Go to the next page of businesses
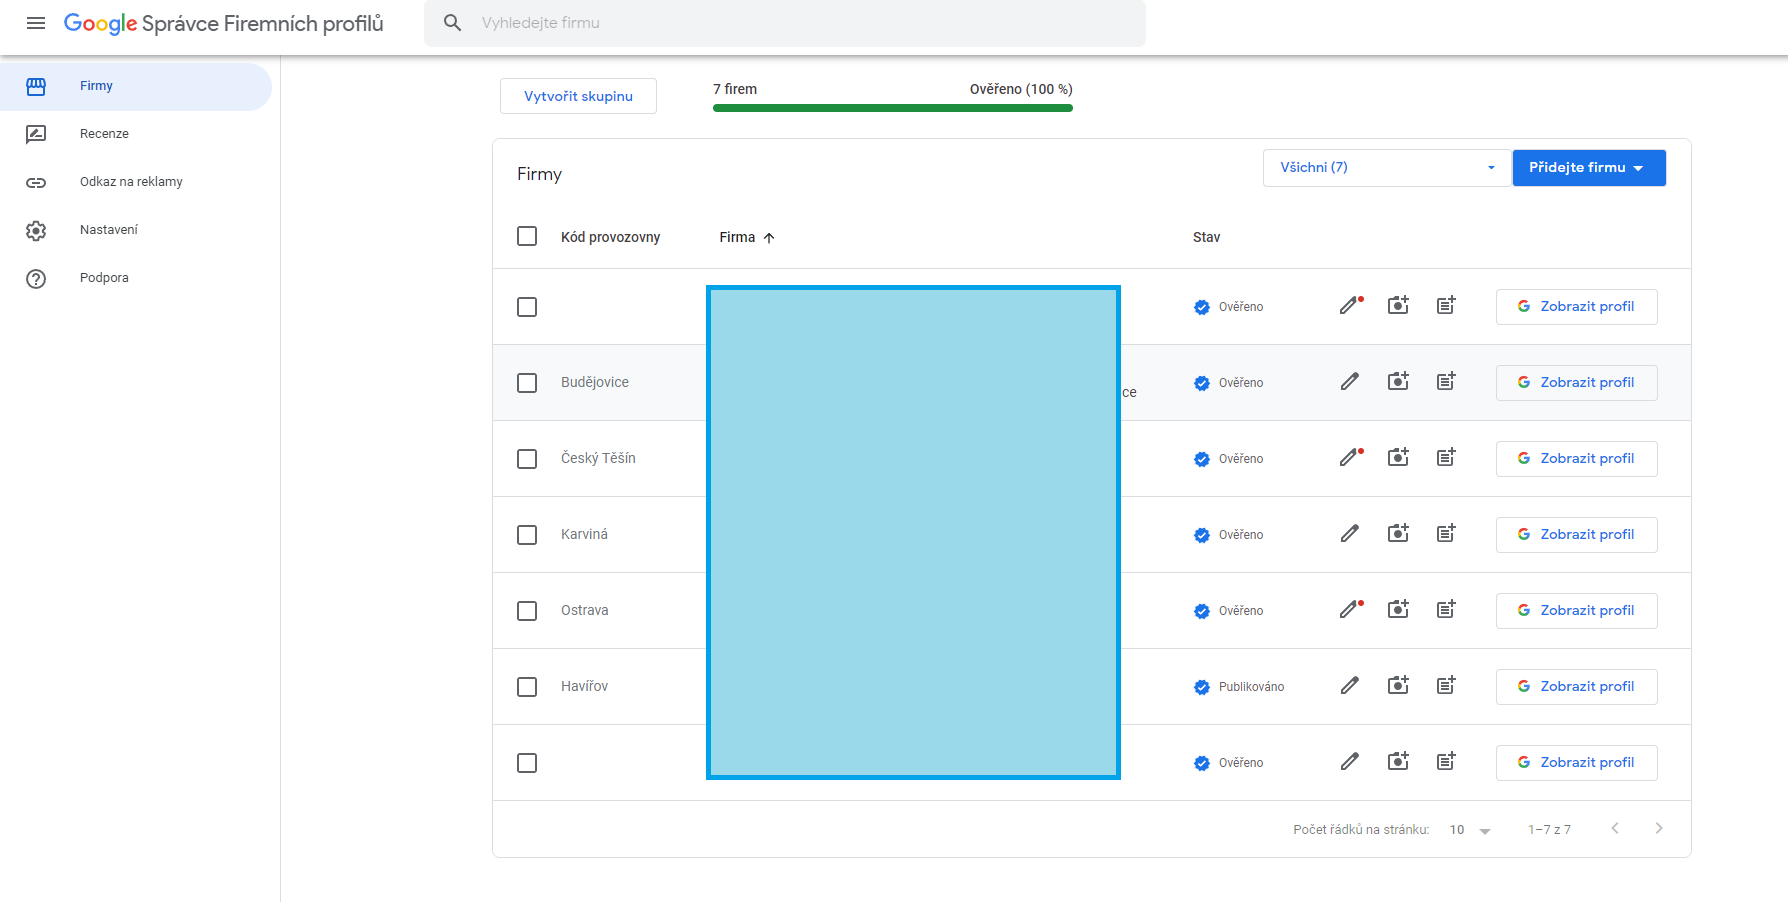Screen dimensions: 1788x902 [1659, 828]
